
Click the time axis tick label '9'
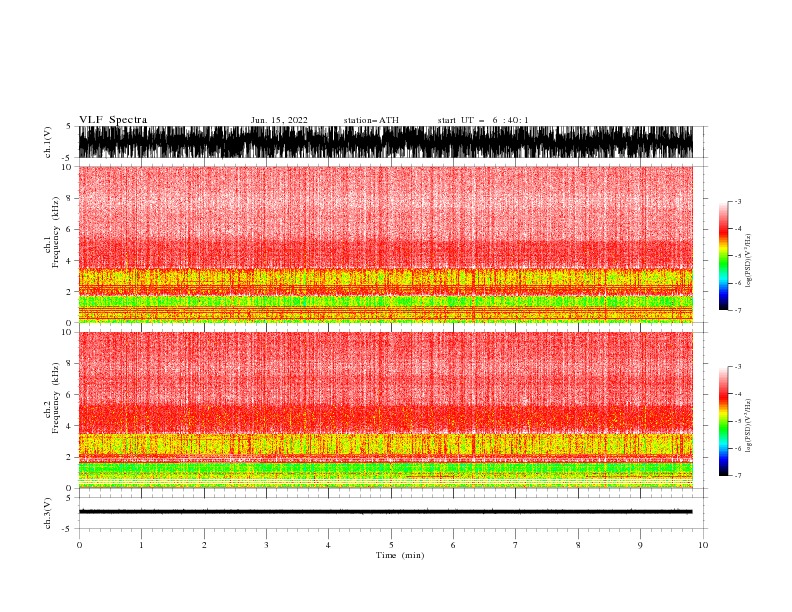pos(640,545)
